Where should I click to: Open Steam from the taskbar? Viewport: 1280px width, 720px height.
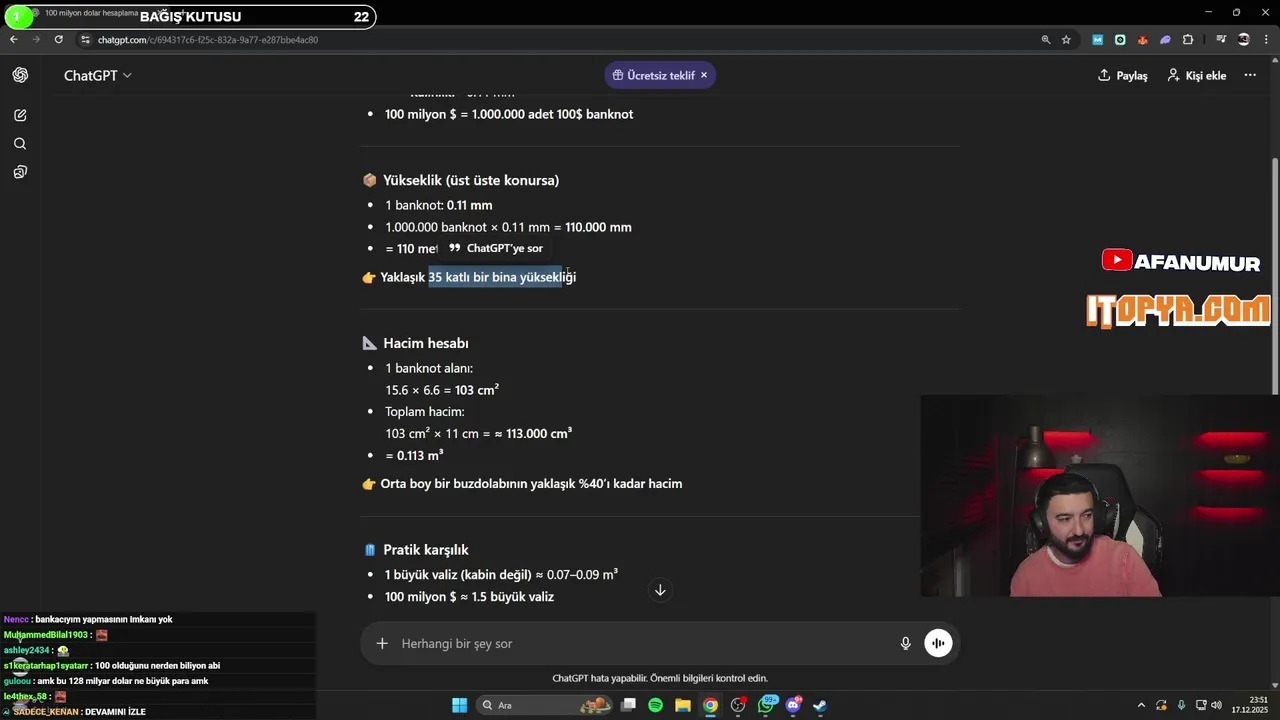click(x=820, y=705)
